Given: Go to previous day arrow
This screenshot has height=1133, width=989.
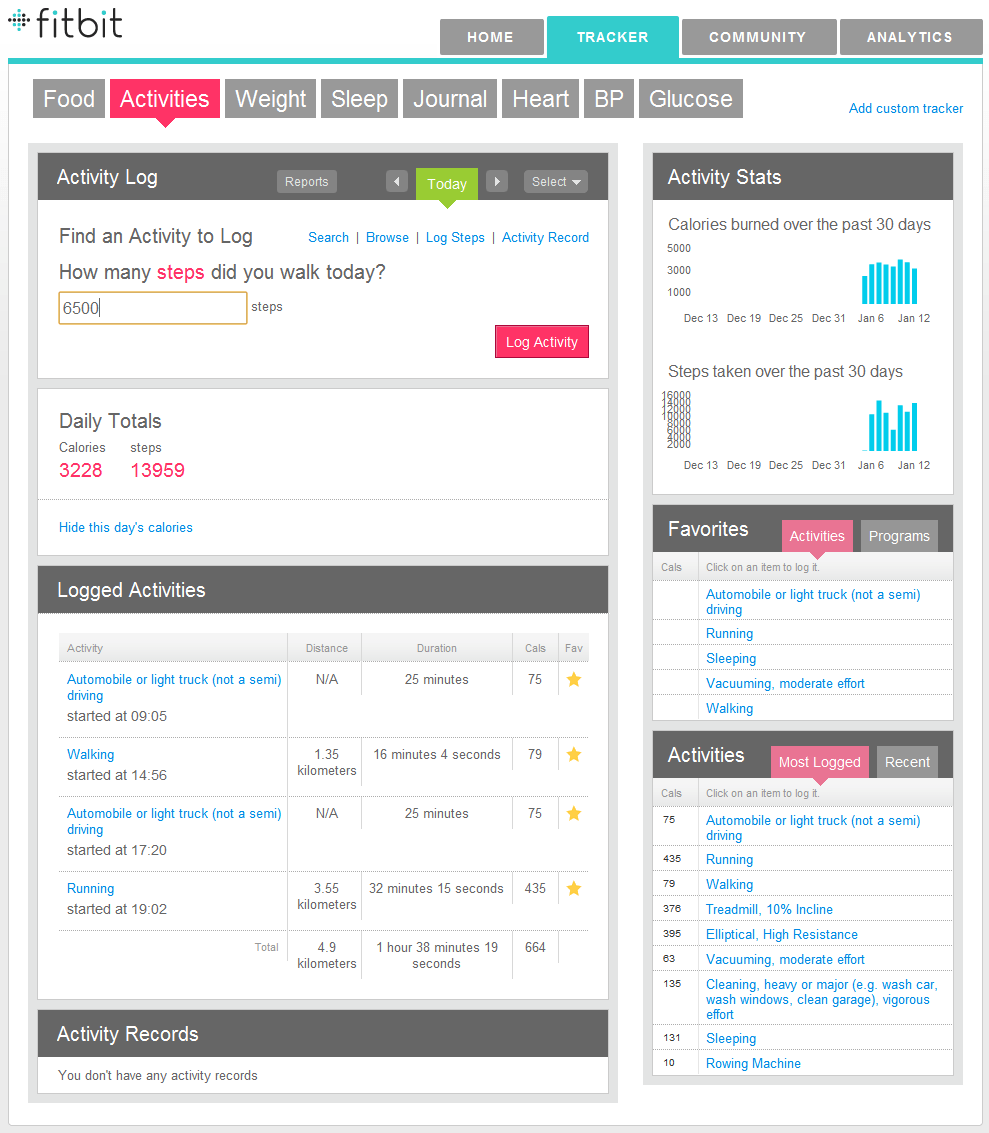Looking at the screenshot, I should [x=397, y=181].
